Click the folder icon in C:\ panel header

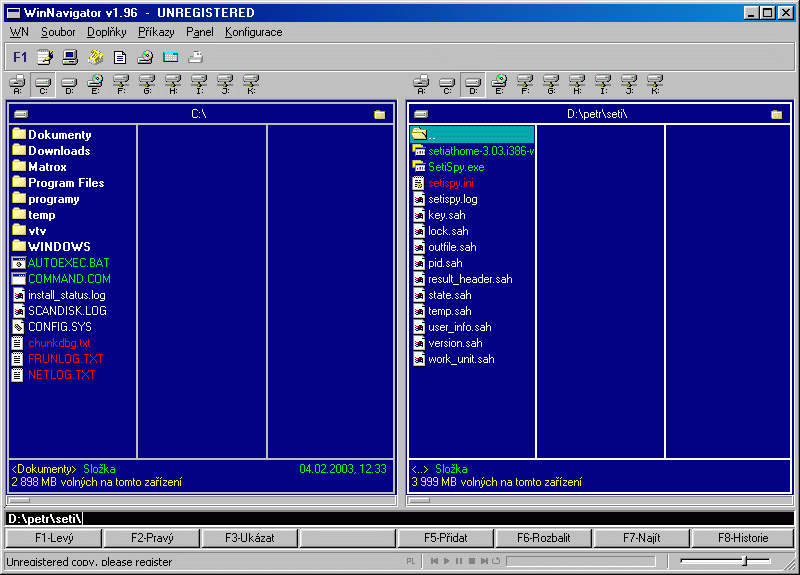[379, 114]
